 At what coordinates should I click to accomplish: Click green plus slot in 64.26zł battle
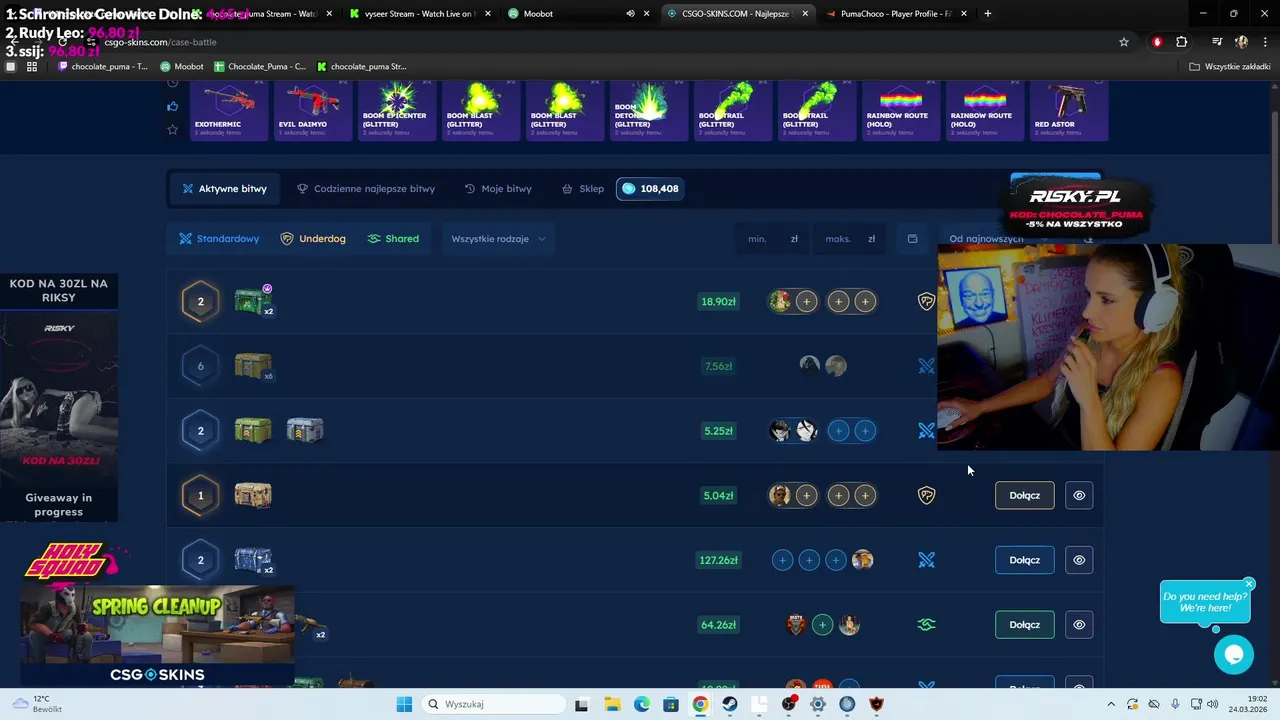click(822, 625)
